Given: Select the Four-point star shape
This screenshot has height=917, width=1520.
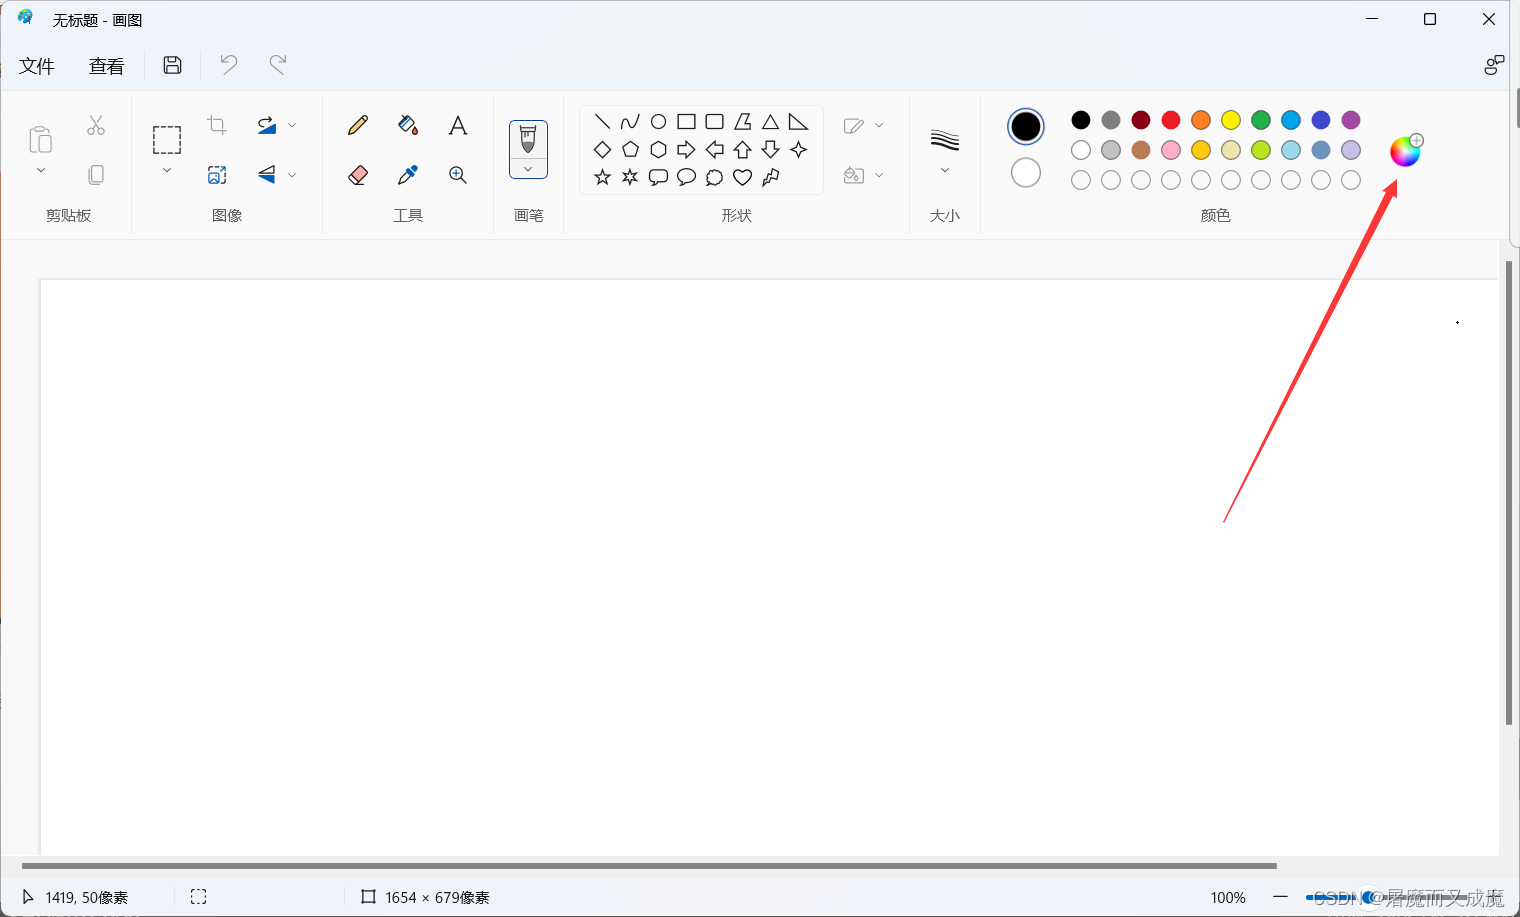Looking at the screenshot, I should coord(798,149).
